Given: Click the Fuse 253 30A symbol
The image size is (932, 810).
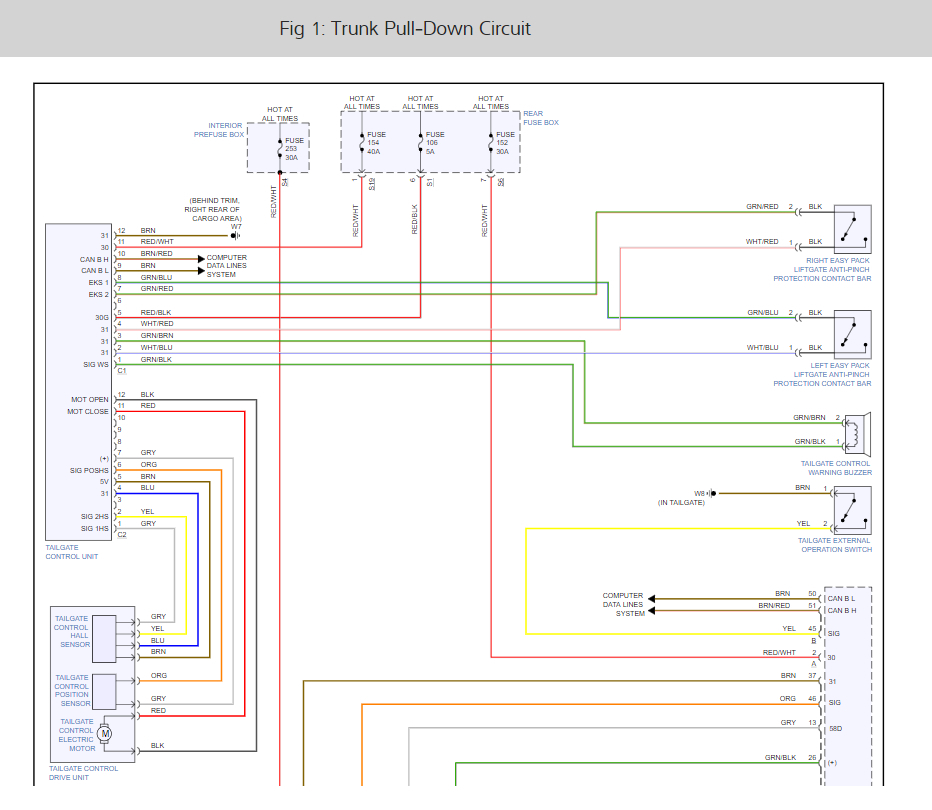Looking at the screenshot, I should coord(280,149).
